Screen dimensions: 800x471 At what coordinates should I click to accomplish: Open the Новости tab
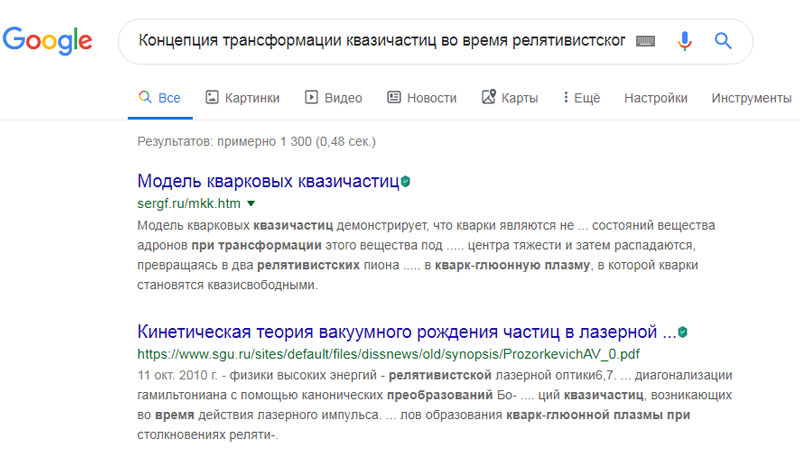pos(421,97)
